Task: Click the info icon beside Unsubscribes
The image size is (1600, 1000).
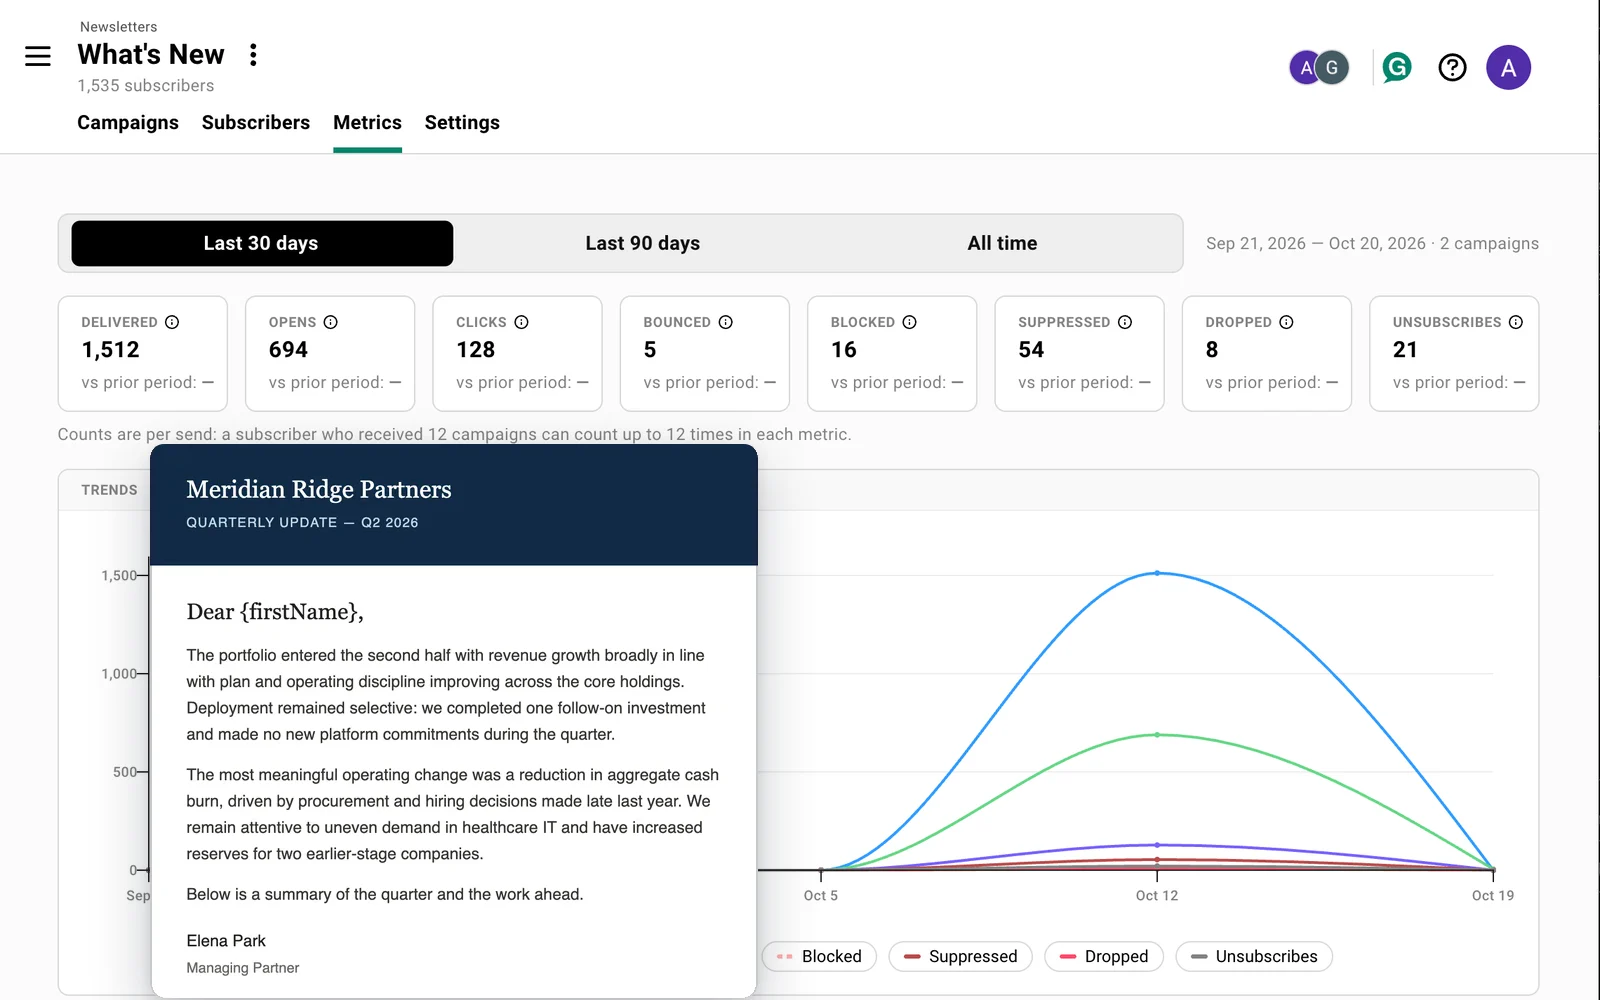Action: point(1516,322)
